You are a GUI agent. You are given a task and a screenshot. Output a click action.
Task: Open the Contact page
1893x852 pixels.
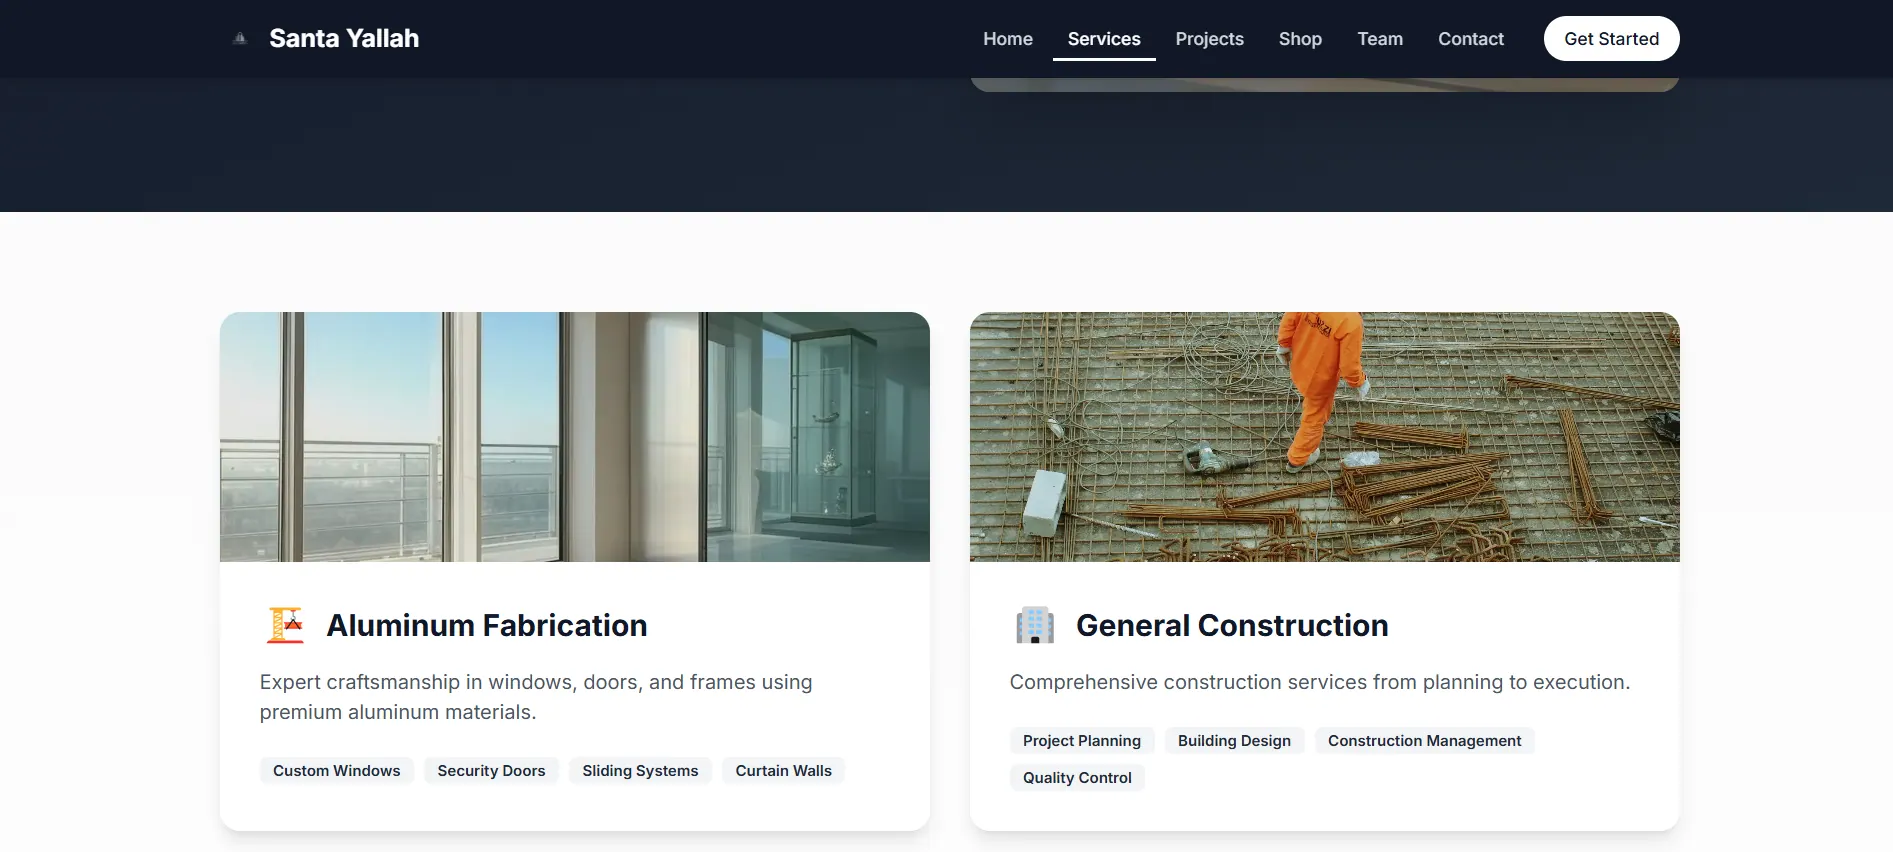point(1471,39)
